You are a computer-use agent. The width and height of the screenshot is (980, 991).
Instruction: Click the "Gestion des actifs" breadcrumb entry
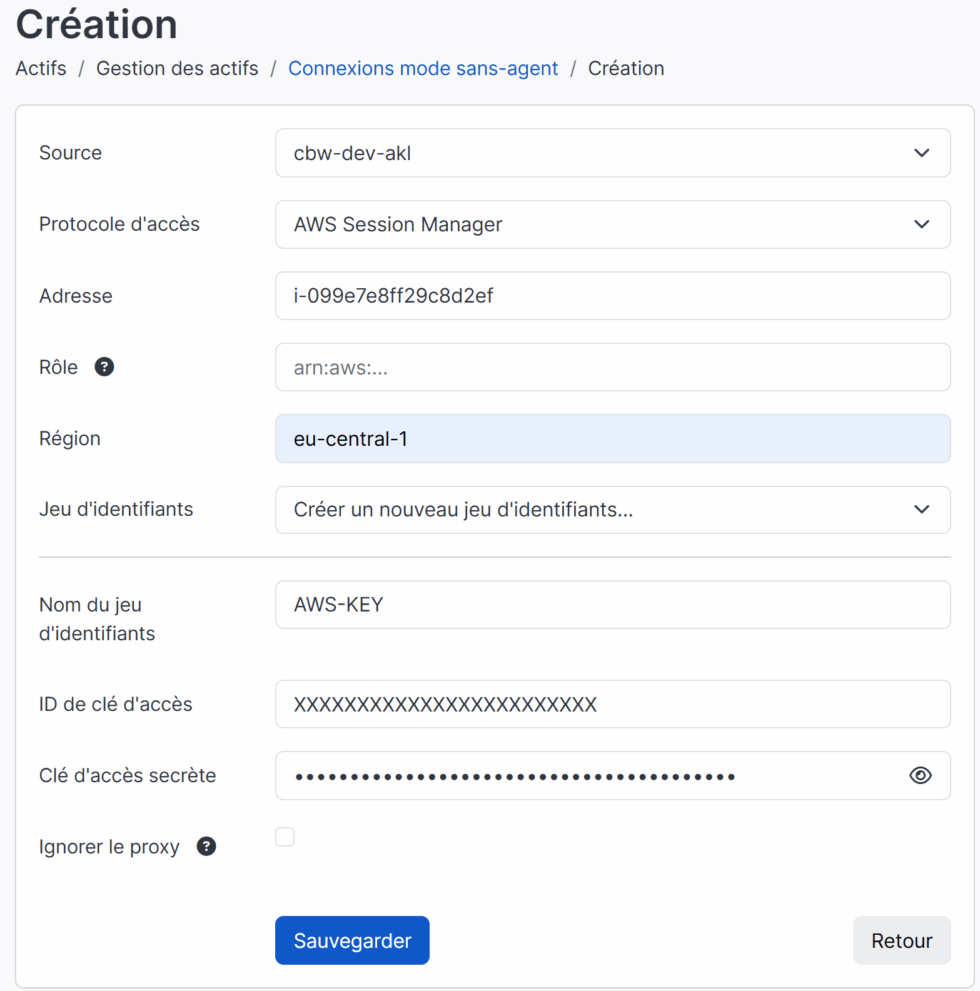[177, 68]
